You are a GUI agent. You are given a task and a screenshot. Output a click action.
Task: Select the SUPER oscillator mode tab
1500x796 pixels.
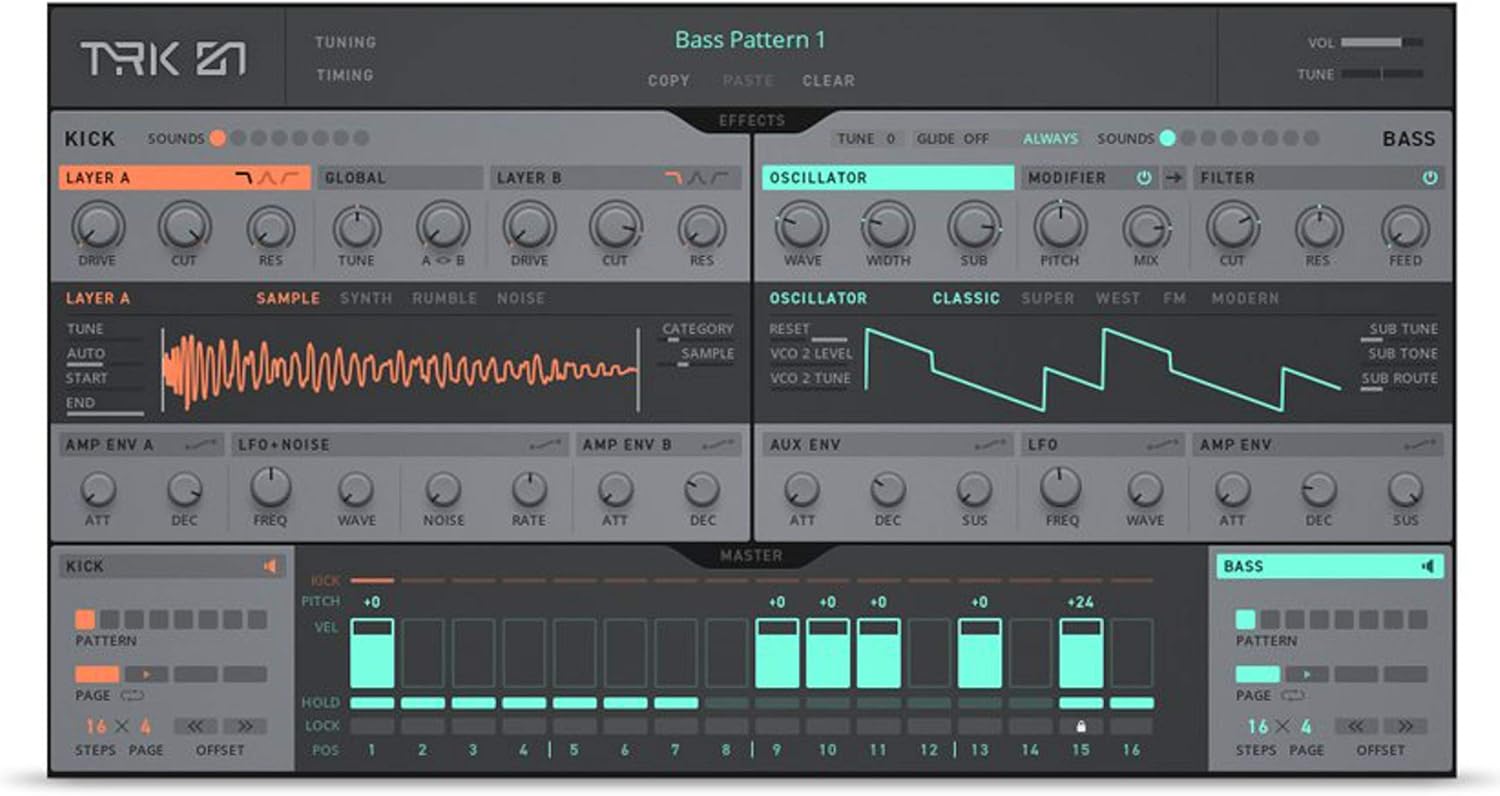coord(1046,297)
